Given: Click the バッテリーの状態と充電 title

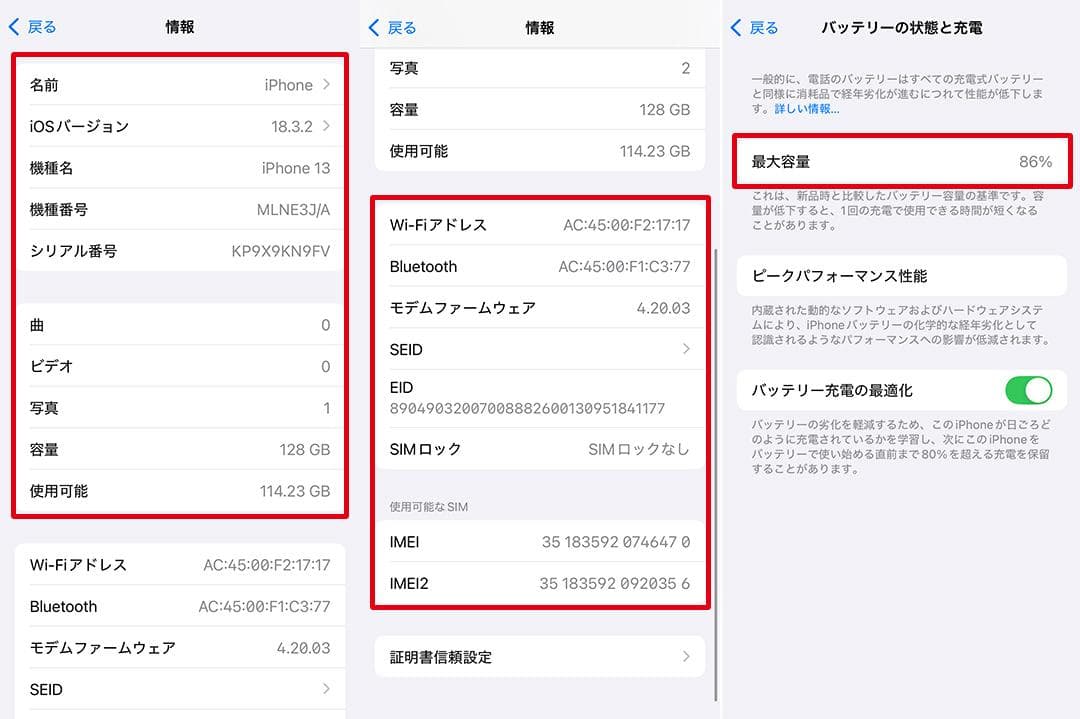Looking at the screenshot, I should (902, 28).
